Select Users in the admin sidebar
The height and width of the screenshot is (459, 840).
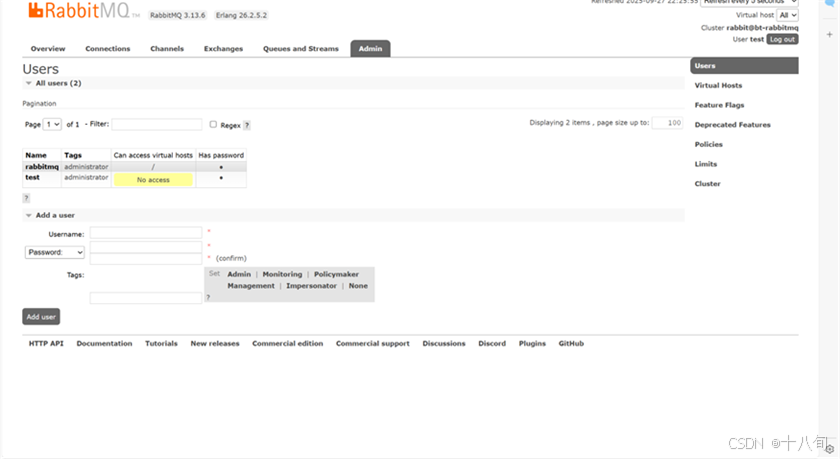point(744,66)
